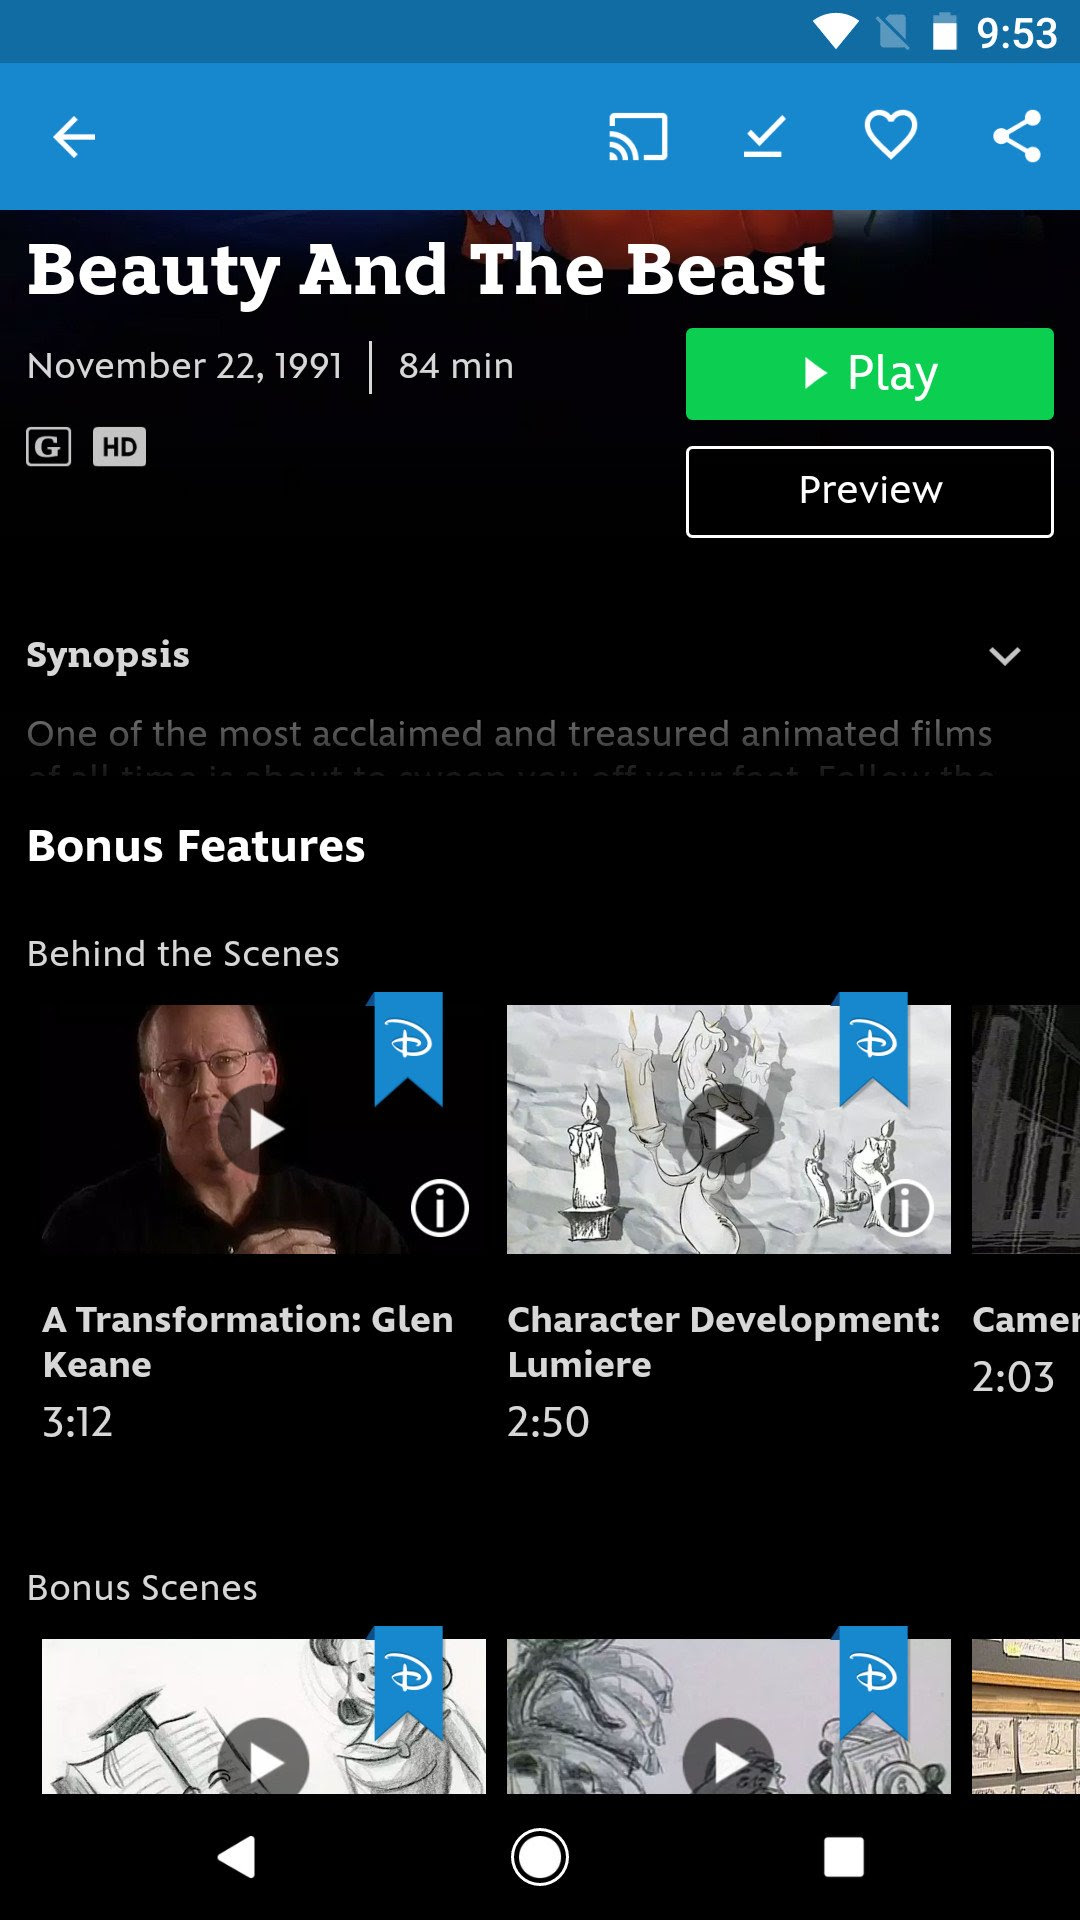Tap the Android home button
Image resolution: width=1080 pixels, height=1920 pixels.
540,1857
